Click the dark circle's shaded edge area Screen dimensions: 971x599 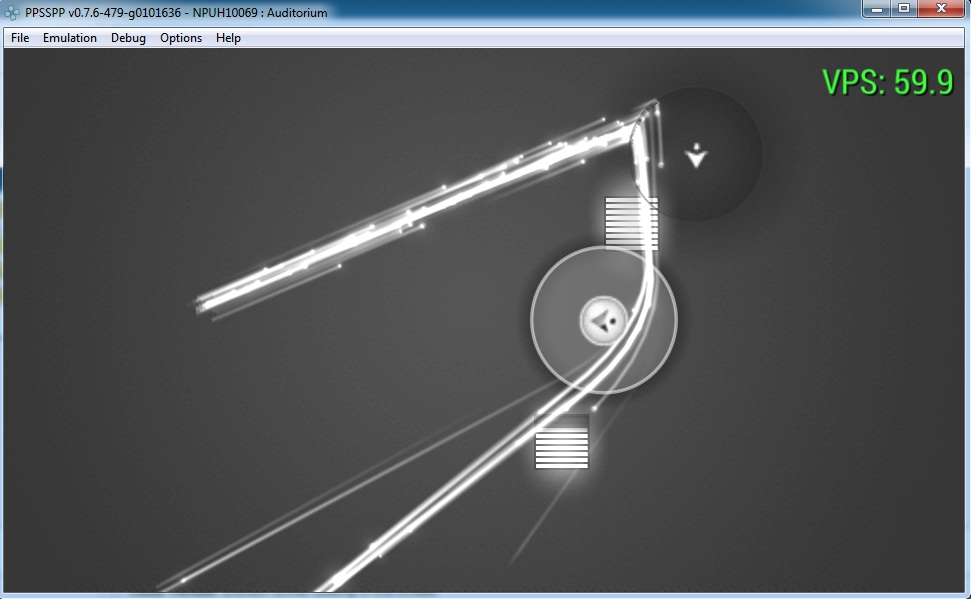(740, 180)
